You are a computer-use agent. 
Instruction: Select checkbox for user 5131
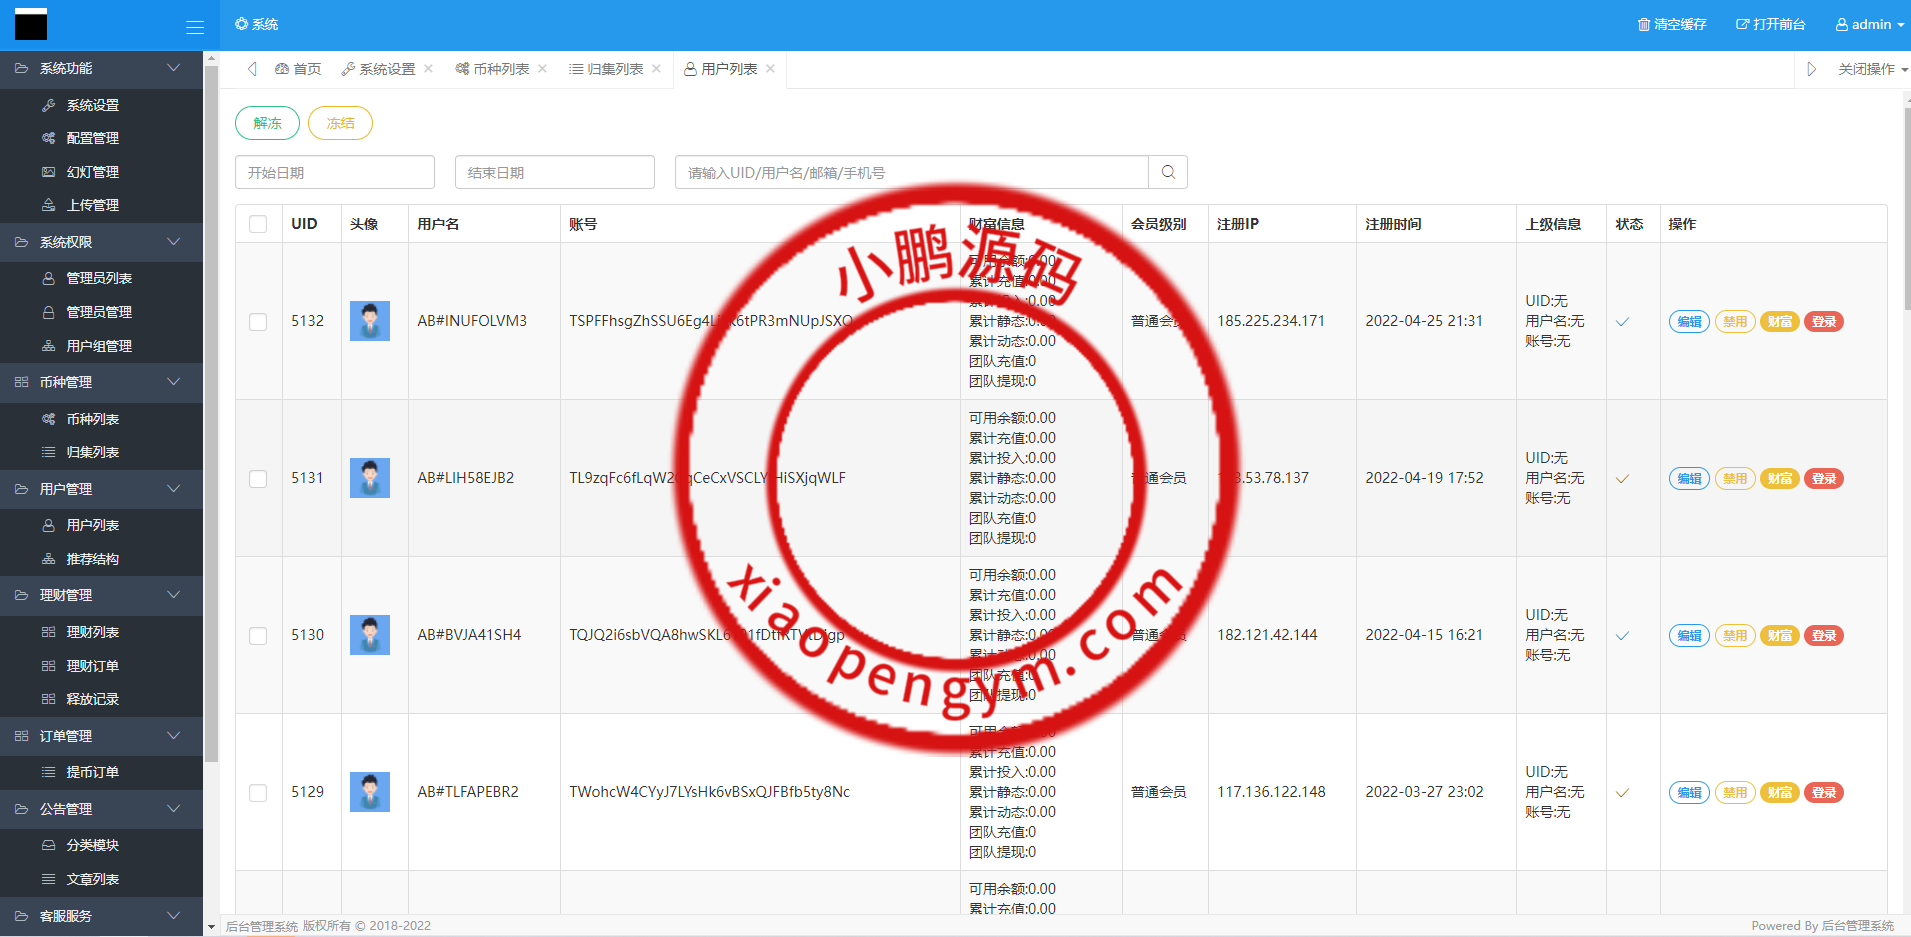coord(258,478)
